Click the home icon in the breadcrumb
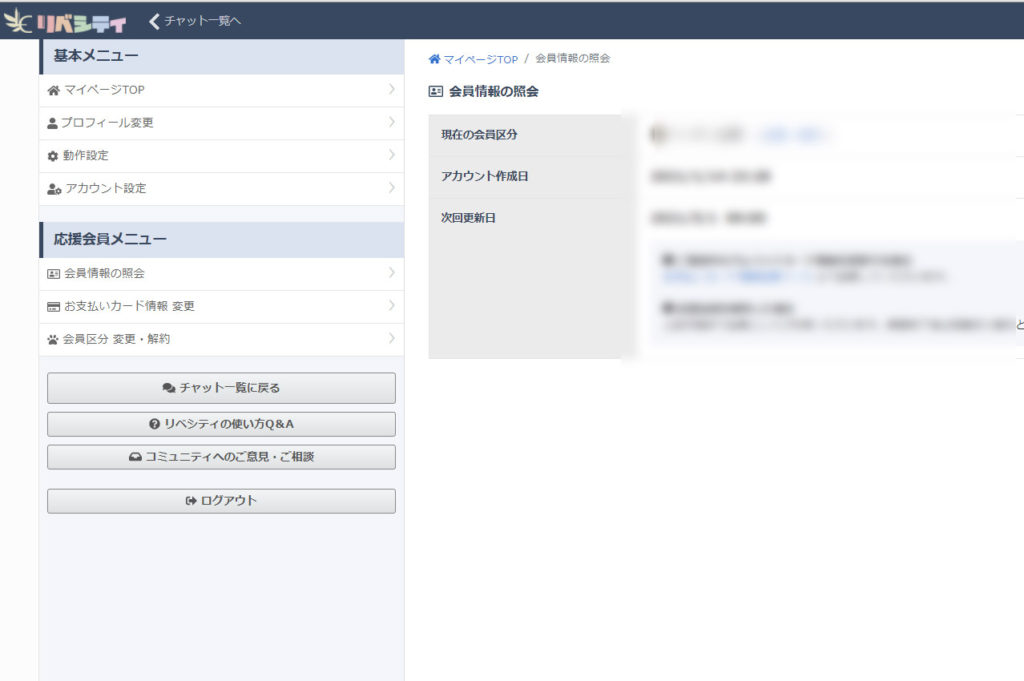Viewport: 1024px width, 681px height. pyautogui.click(x=434, y=59)
